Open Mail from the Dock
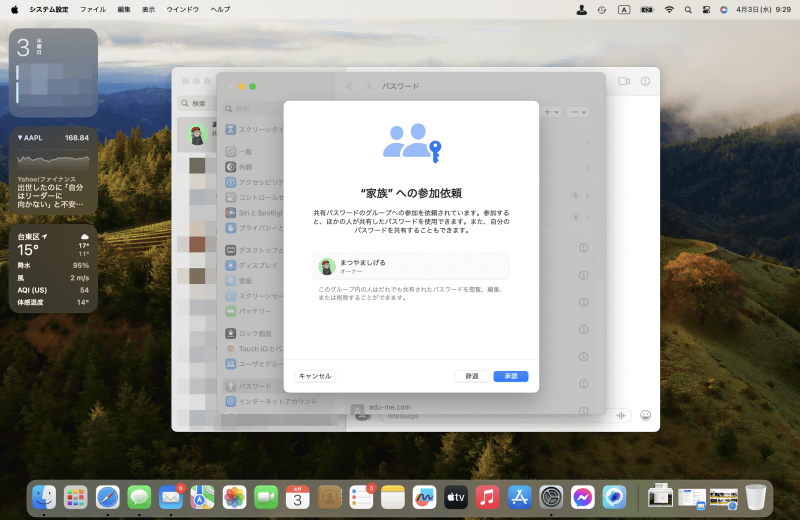 click(171, 497)
